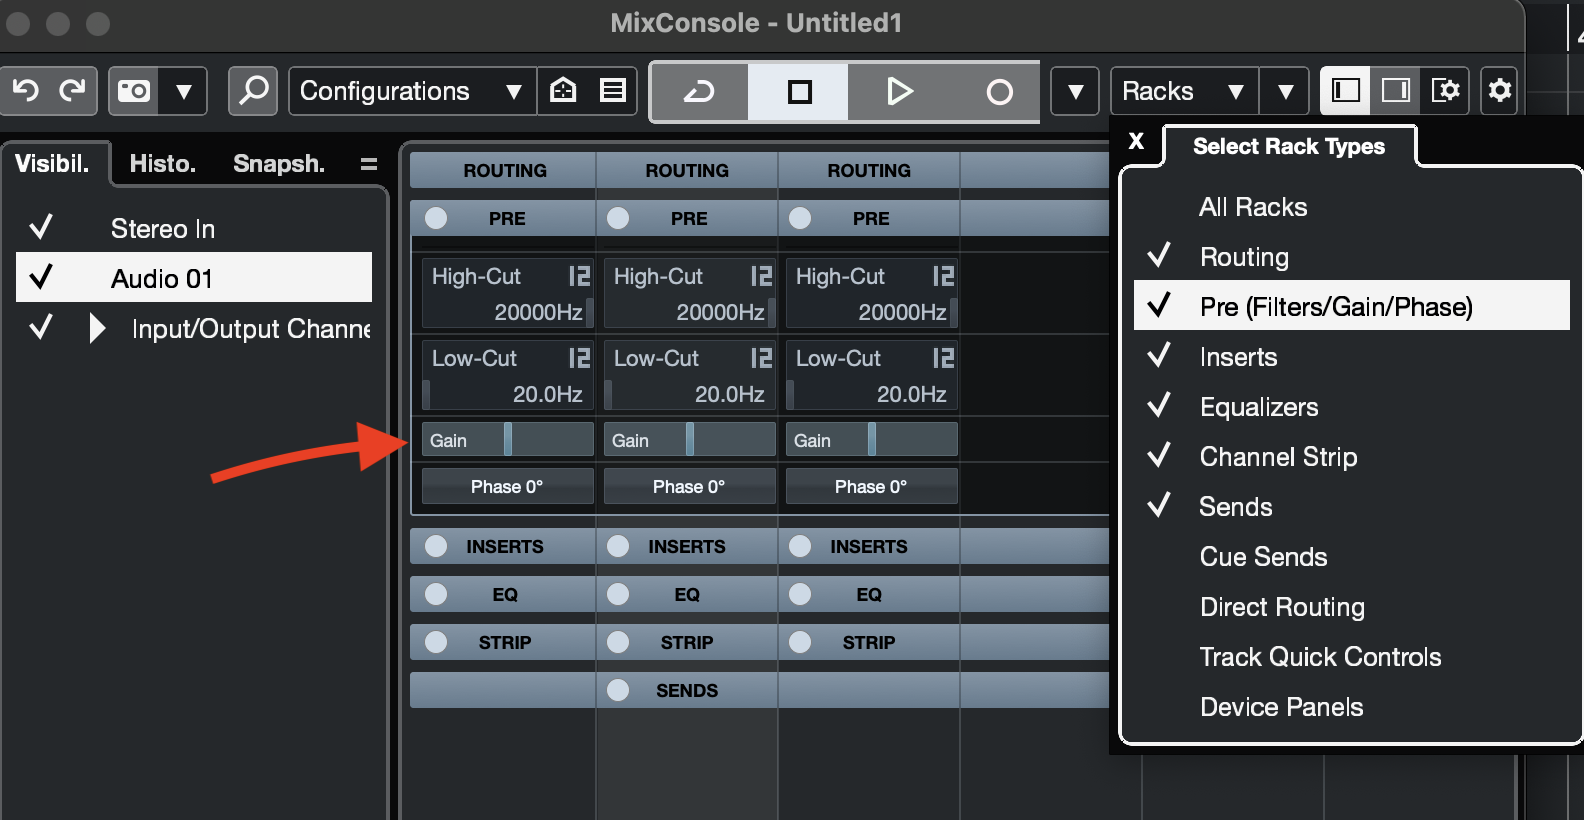Toggle the third channel's PRE bypass circle
This screenshot has width=1584, height=820.
click(x=800, y=218)
